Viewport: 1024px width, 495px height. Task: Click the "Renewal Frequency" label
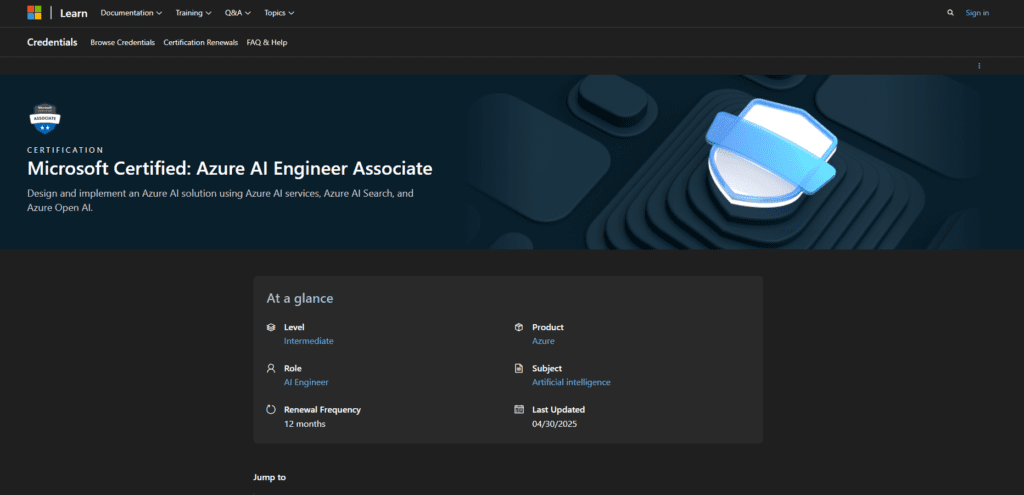click(x=322, y=409)
